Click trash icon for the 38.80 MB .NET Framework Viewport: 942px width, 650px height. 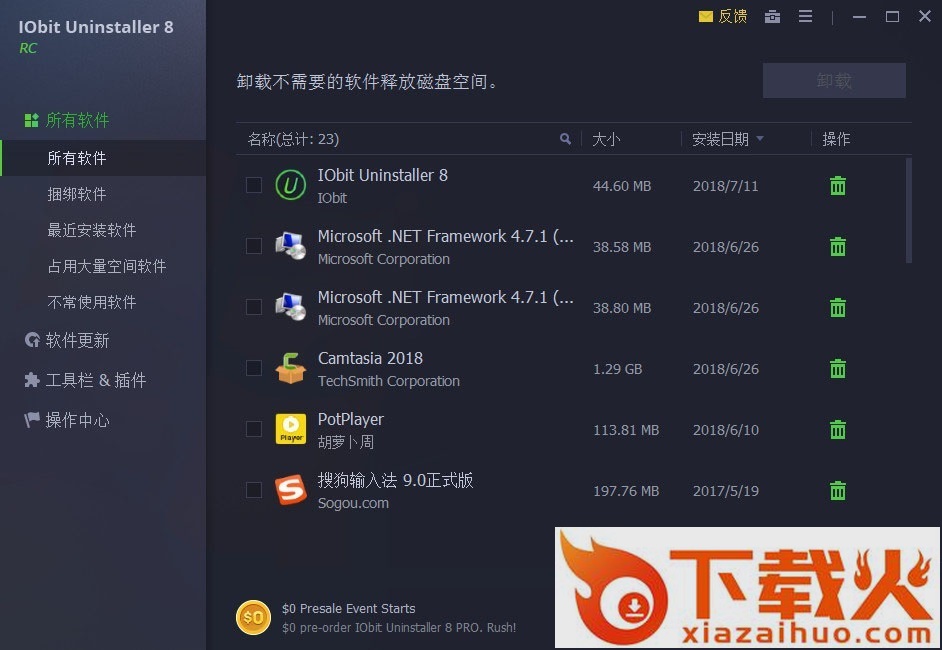click(x=837, y=308)
